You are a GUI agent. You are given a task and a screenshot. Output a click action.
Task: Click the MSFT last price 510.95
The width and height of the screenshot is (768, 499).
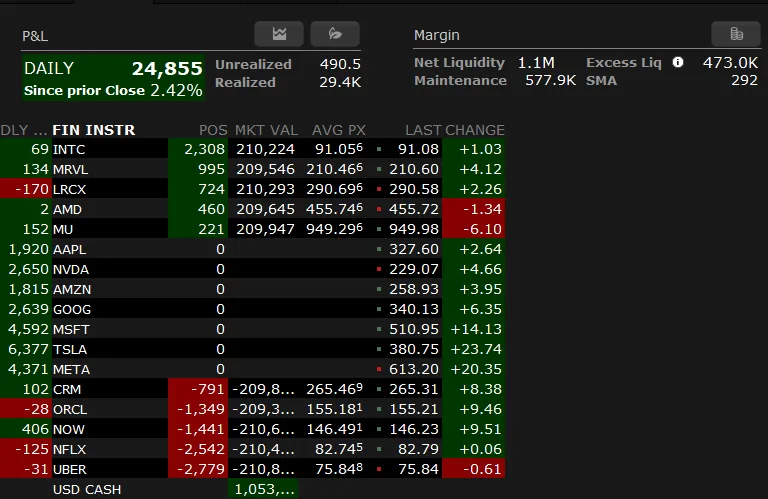click(414, 329)
